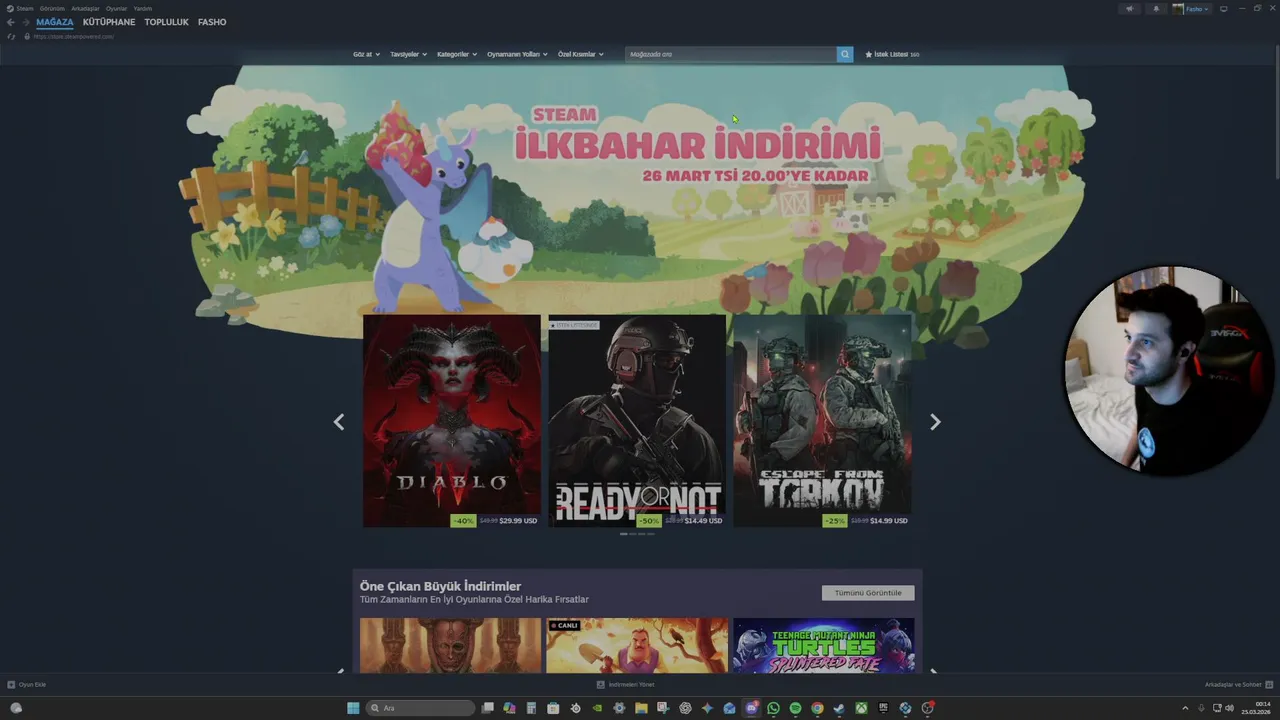The height and width of the screenshot is (720, 1280).
Task: Open the Ready or Not game card
Action: click(637, 421)
